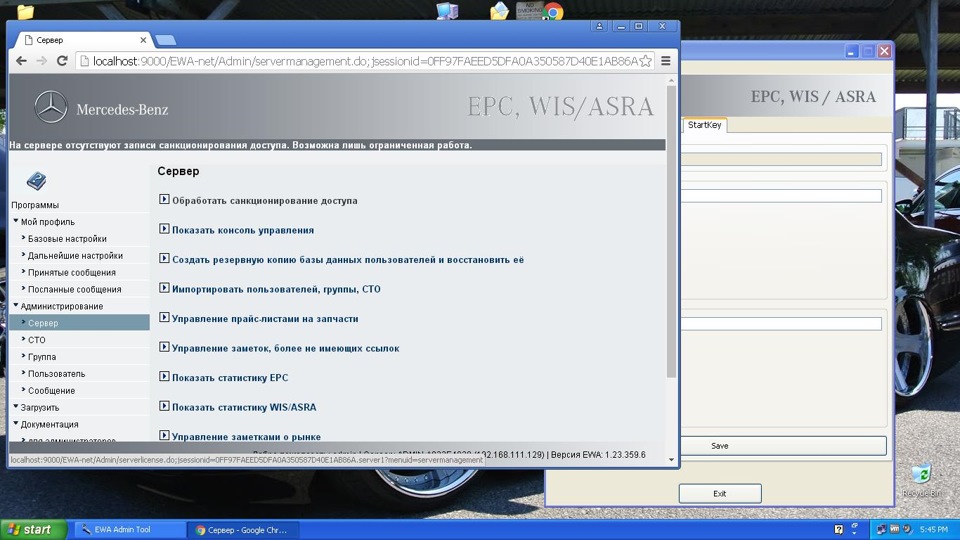Click the page icon in address bar
The image size is (960, 540).
coord(84,61)
